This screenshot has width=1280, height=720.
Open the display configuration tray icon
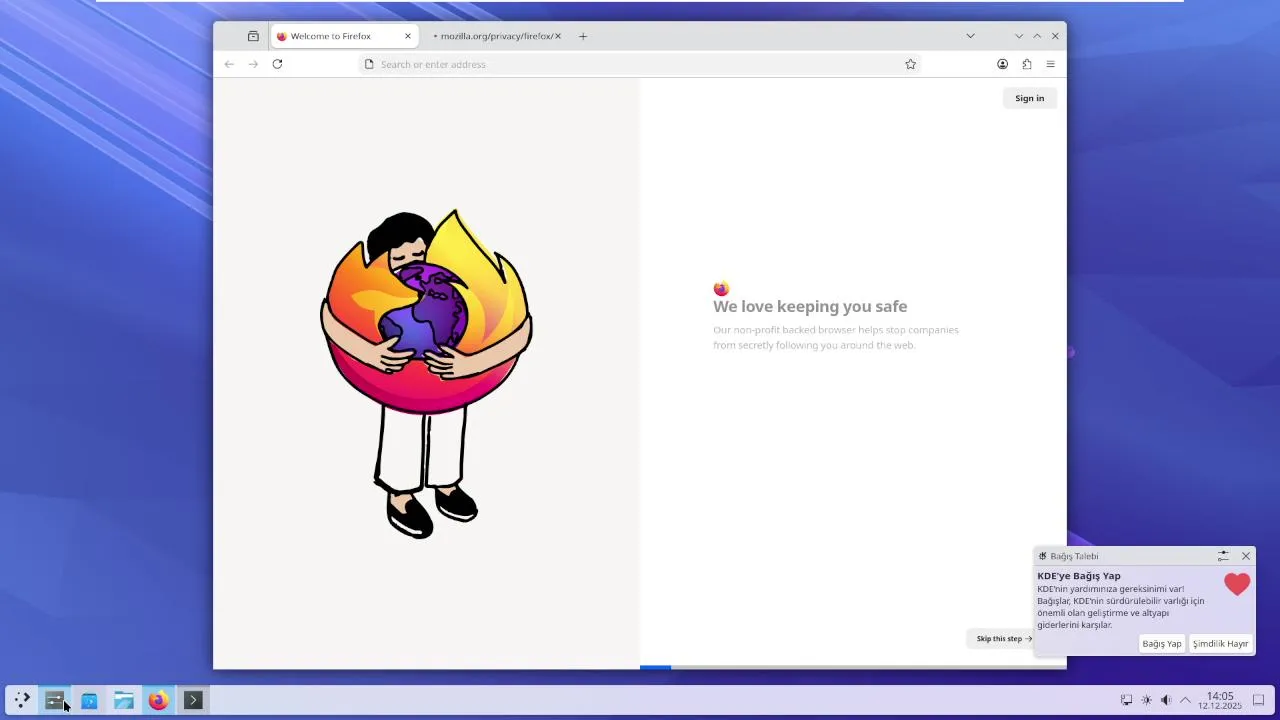pos(1126,700)
